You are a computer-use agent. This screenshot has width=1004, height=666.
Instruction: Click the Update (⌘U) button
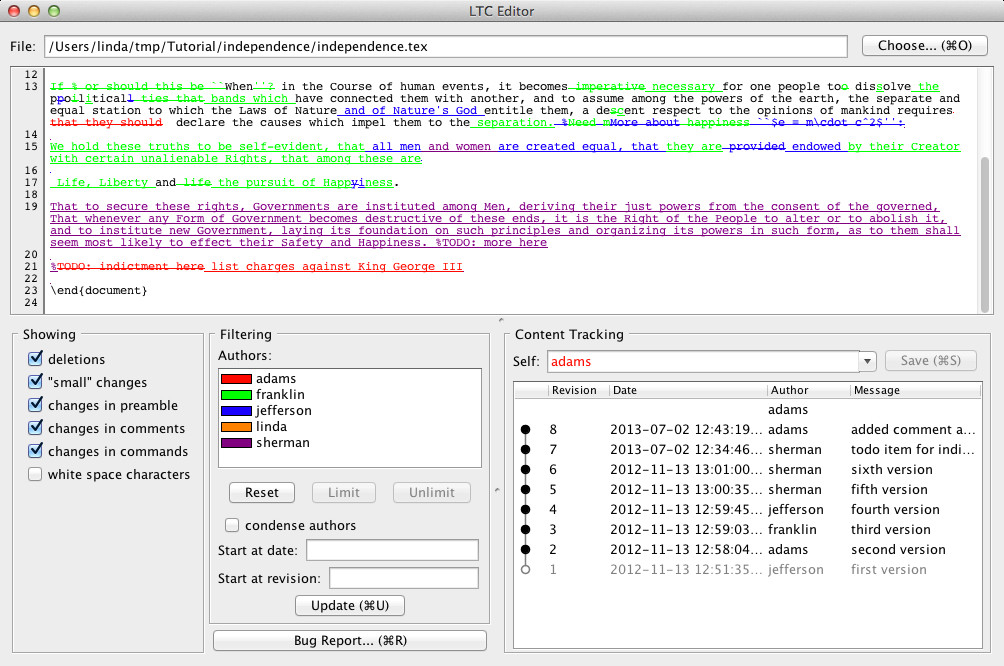point(350,605)
